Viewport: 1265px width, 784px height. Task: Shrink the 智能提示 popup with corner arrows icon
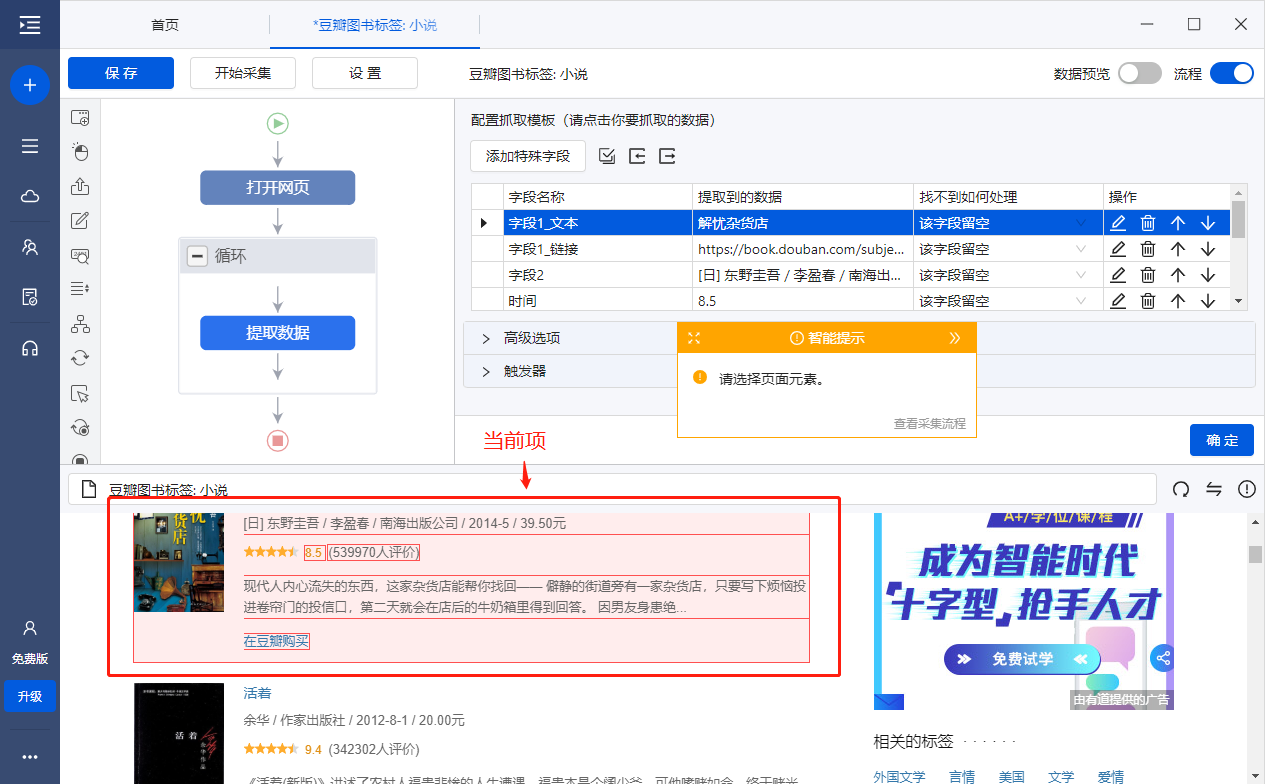694,338
